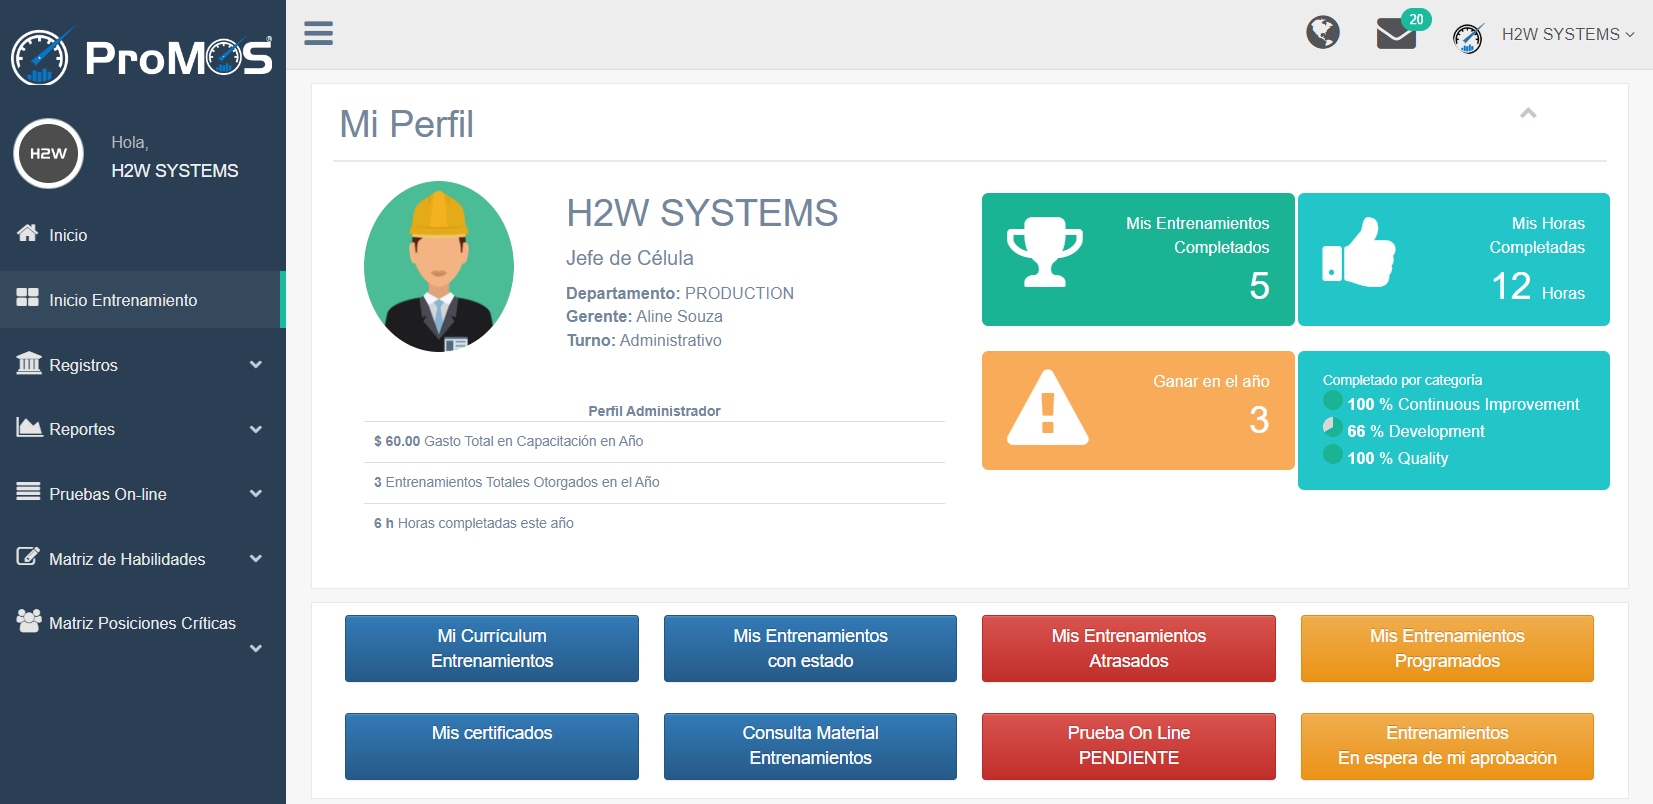The image size is (1653, 804).
Task: Click Mi Currículum Entrenamientos button
Action: click(492, 648)
